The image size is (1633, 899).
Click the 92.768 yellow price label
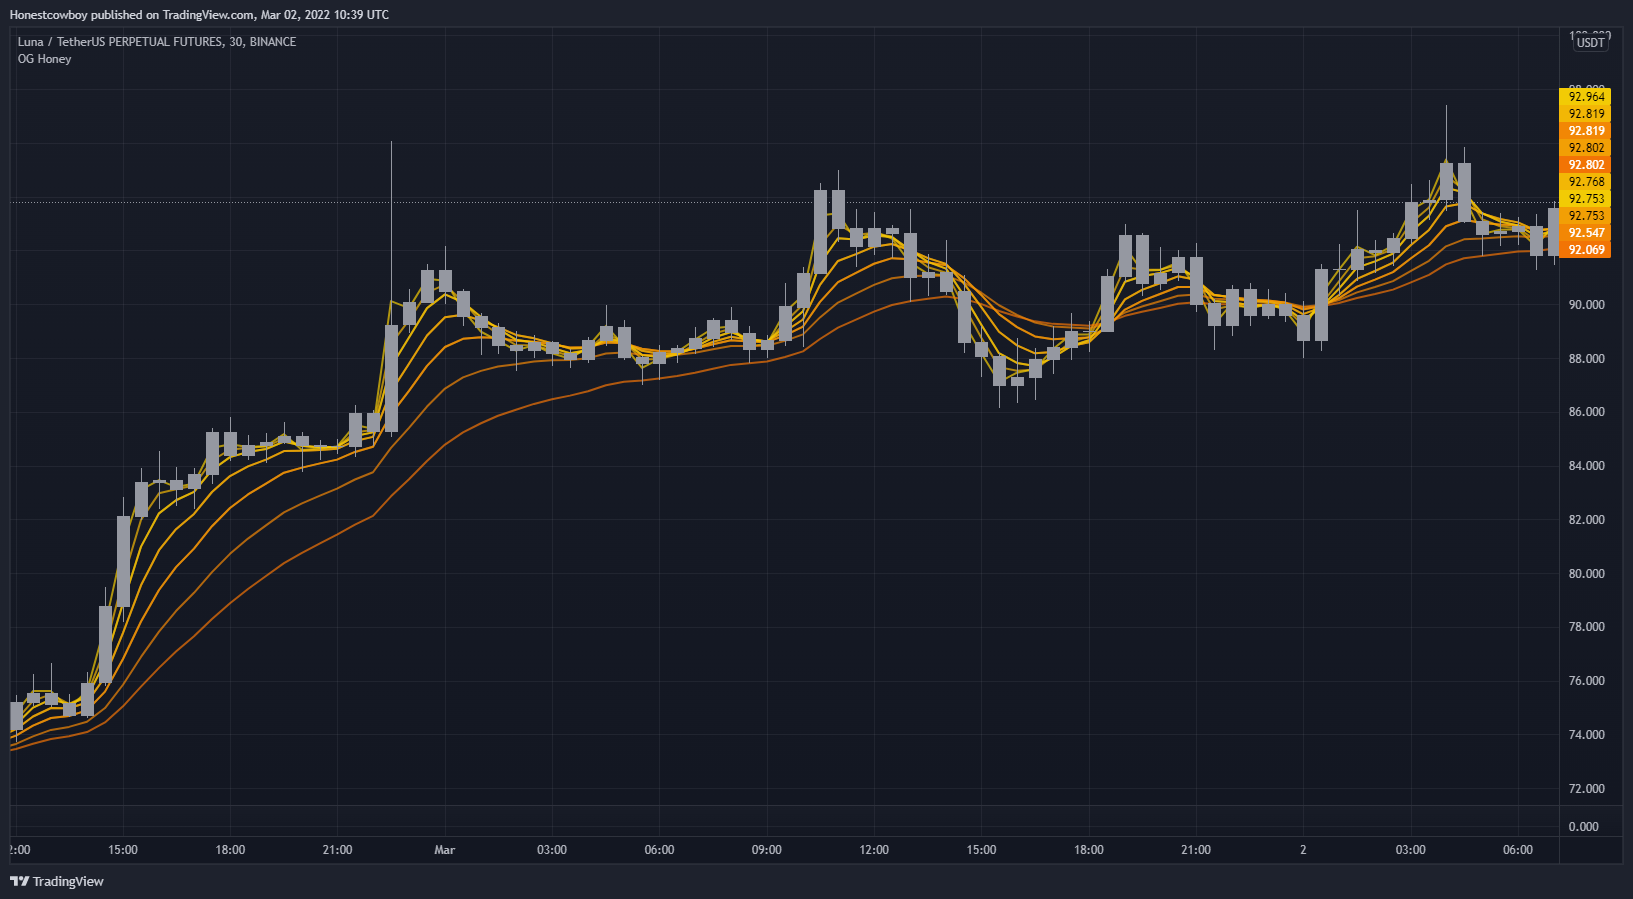(x=1585, y=182)
